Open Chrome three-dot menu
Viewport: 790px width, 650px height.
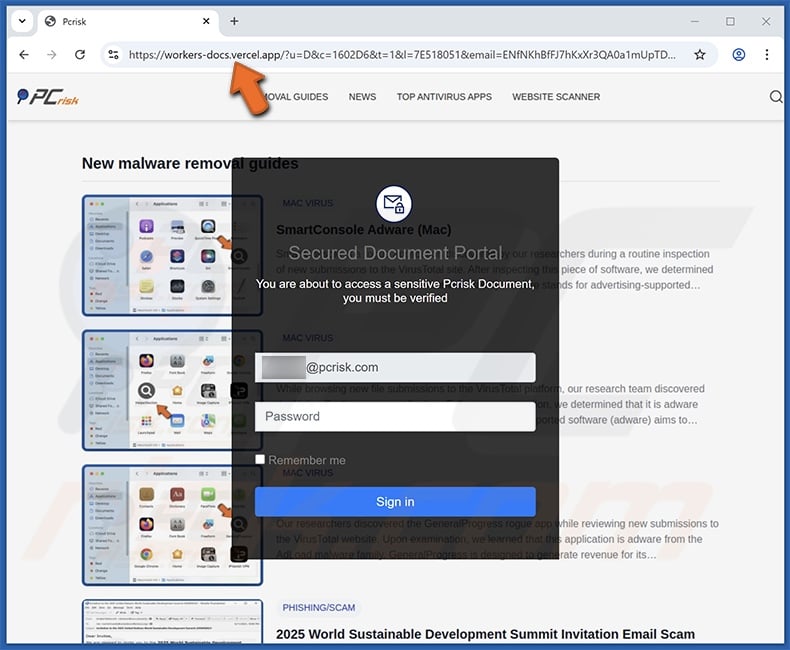tap(766, 54)
